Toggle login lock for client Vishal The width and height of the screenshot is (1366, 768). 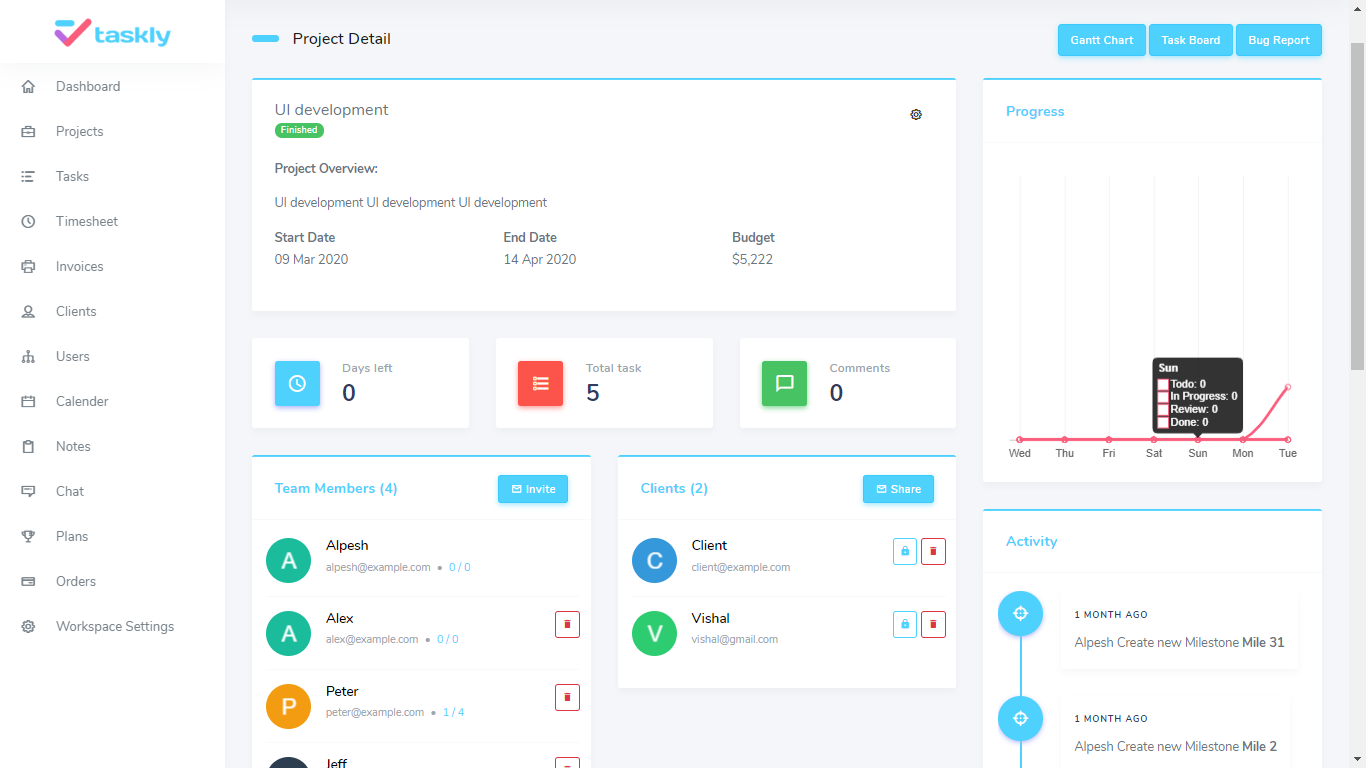tap(904, 624)
